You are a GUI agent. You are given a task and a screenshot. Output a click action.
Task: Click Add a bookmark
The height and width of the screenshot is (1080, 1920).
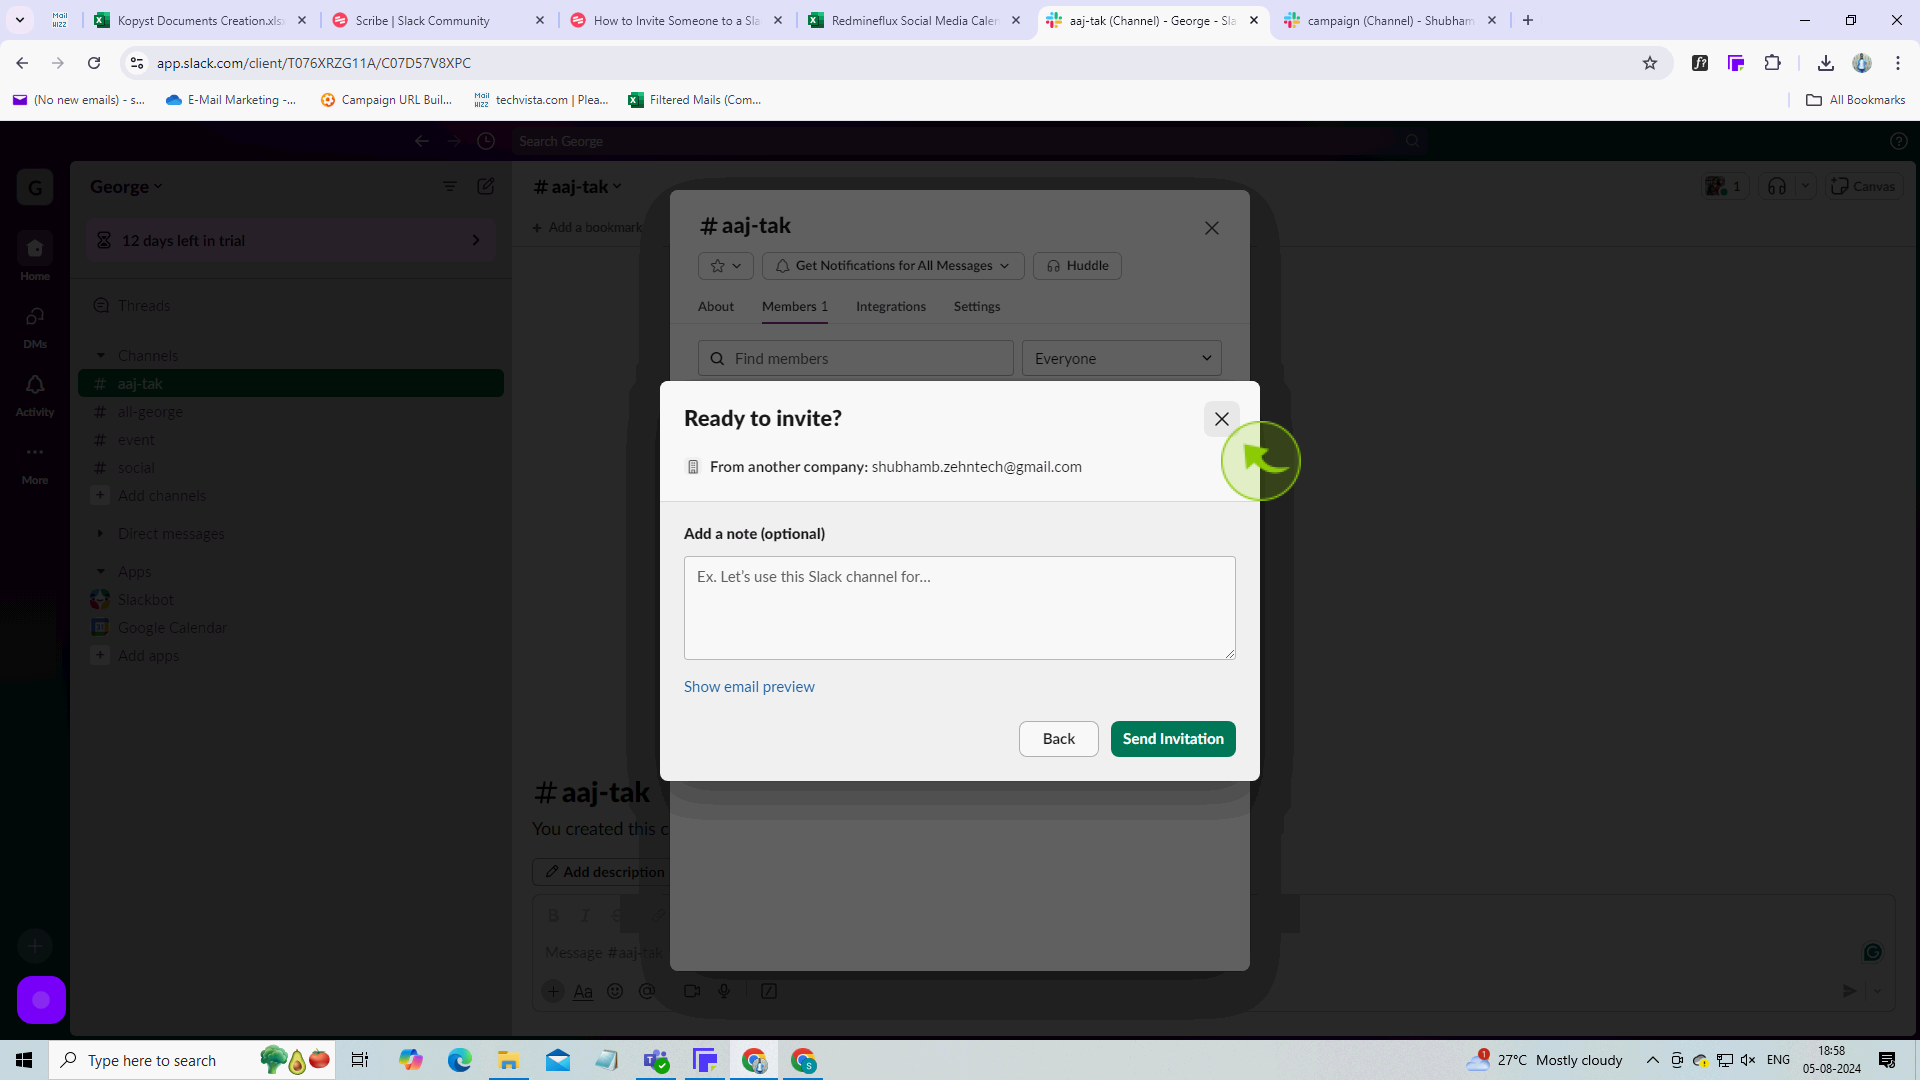[x=587, y=228]
